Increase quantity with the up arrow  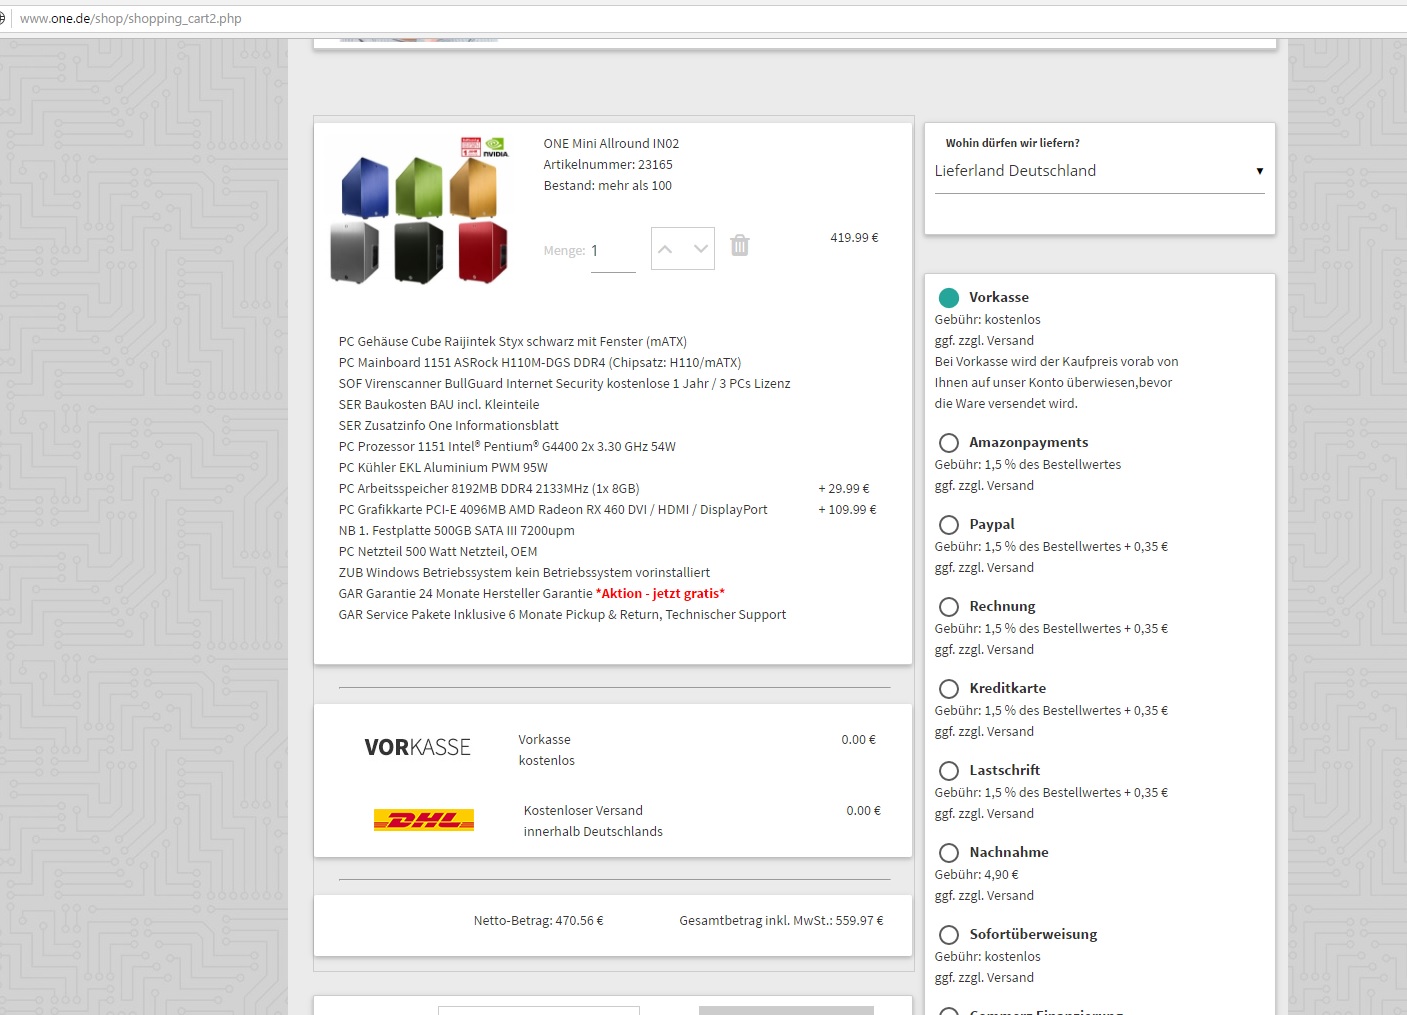tap(666, 249)
